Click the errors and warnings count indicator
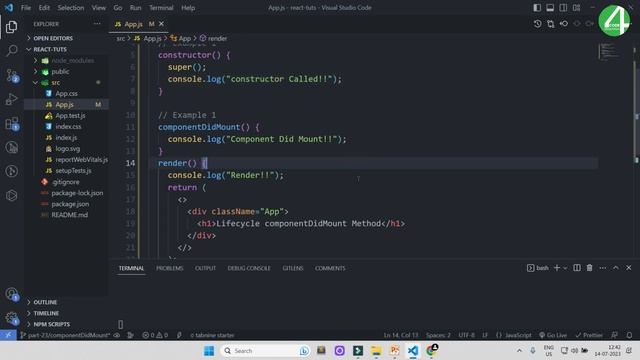The height and width of the screenshot is (360, 640). click(x=155, y=335)
